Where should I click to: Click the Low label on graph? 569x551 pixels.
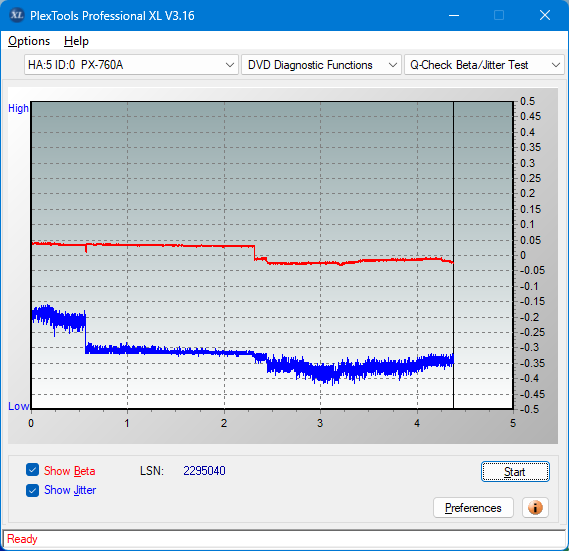coord(18,406)
